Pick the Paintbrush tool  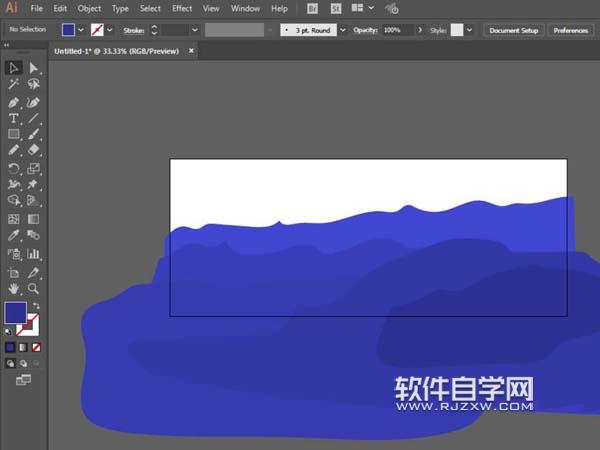tap(33, 134)
